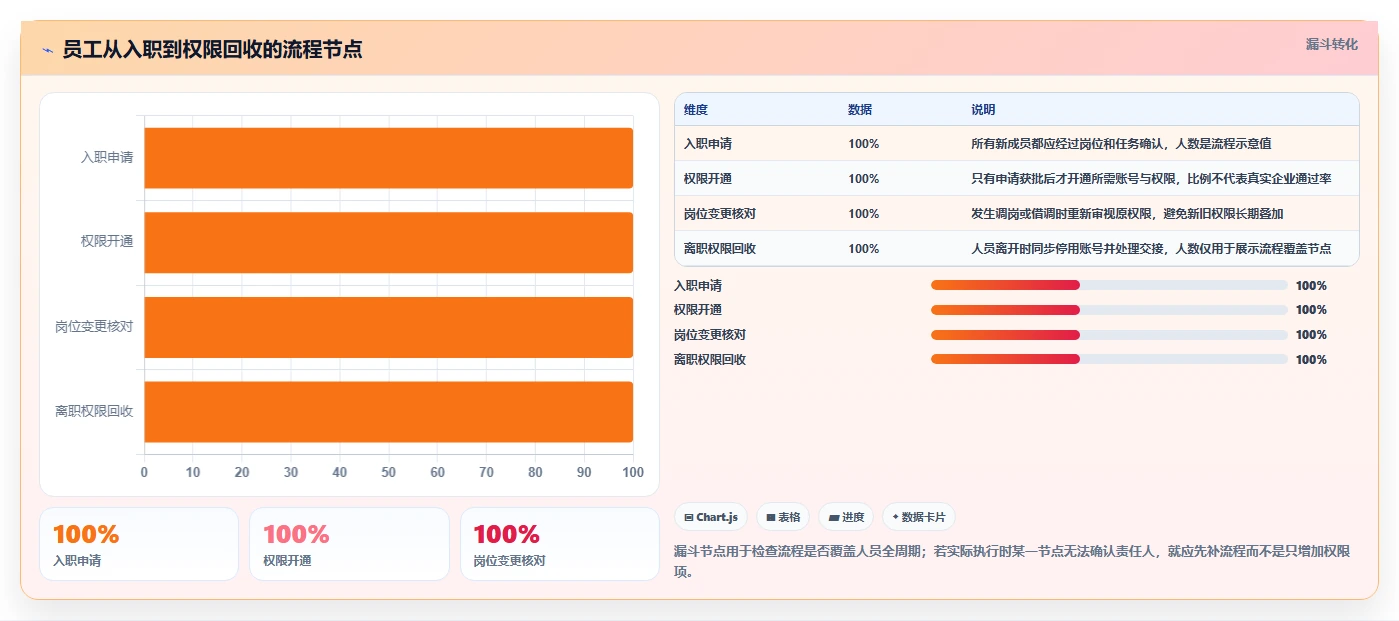Click the chart y-axis label 入职申请
The height and width of the screenshot is (621, 1399).
coord(107,158)
